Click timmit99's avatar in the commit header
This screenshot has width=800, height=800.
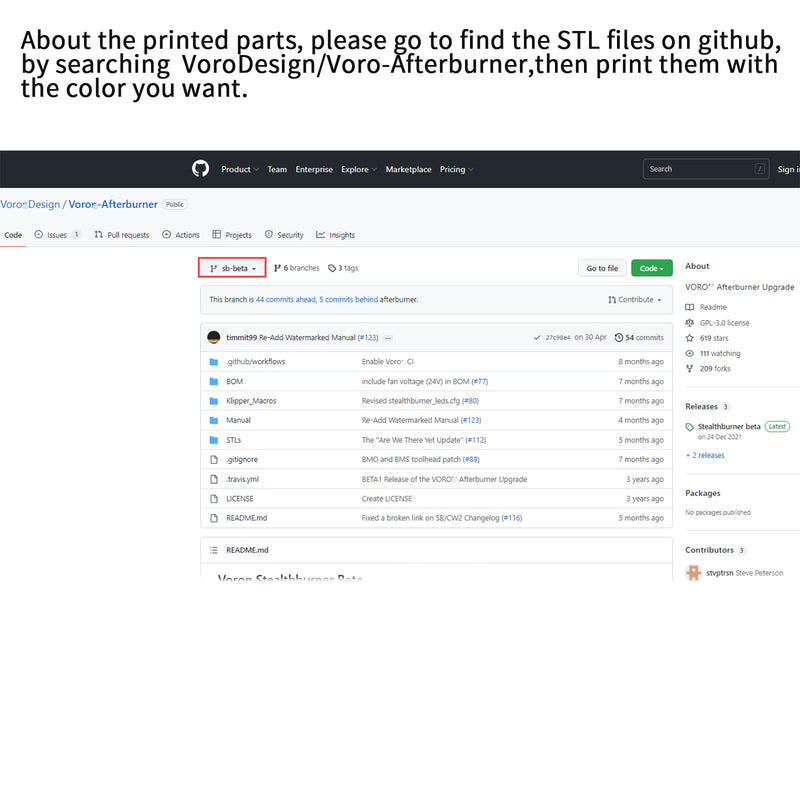pyautogui.click(x=214, y=337)
